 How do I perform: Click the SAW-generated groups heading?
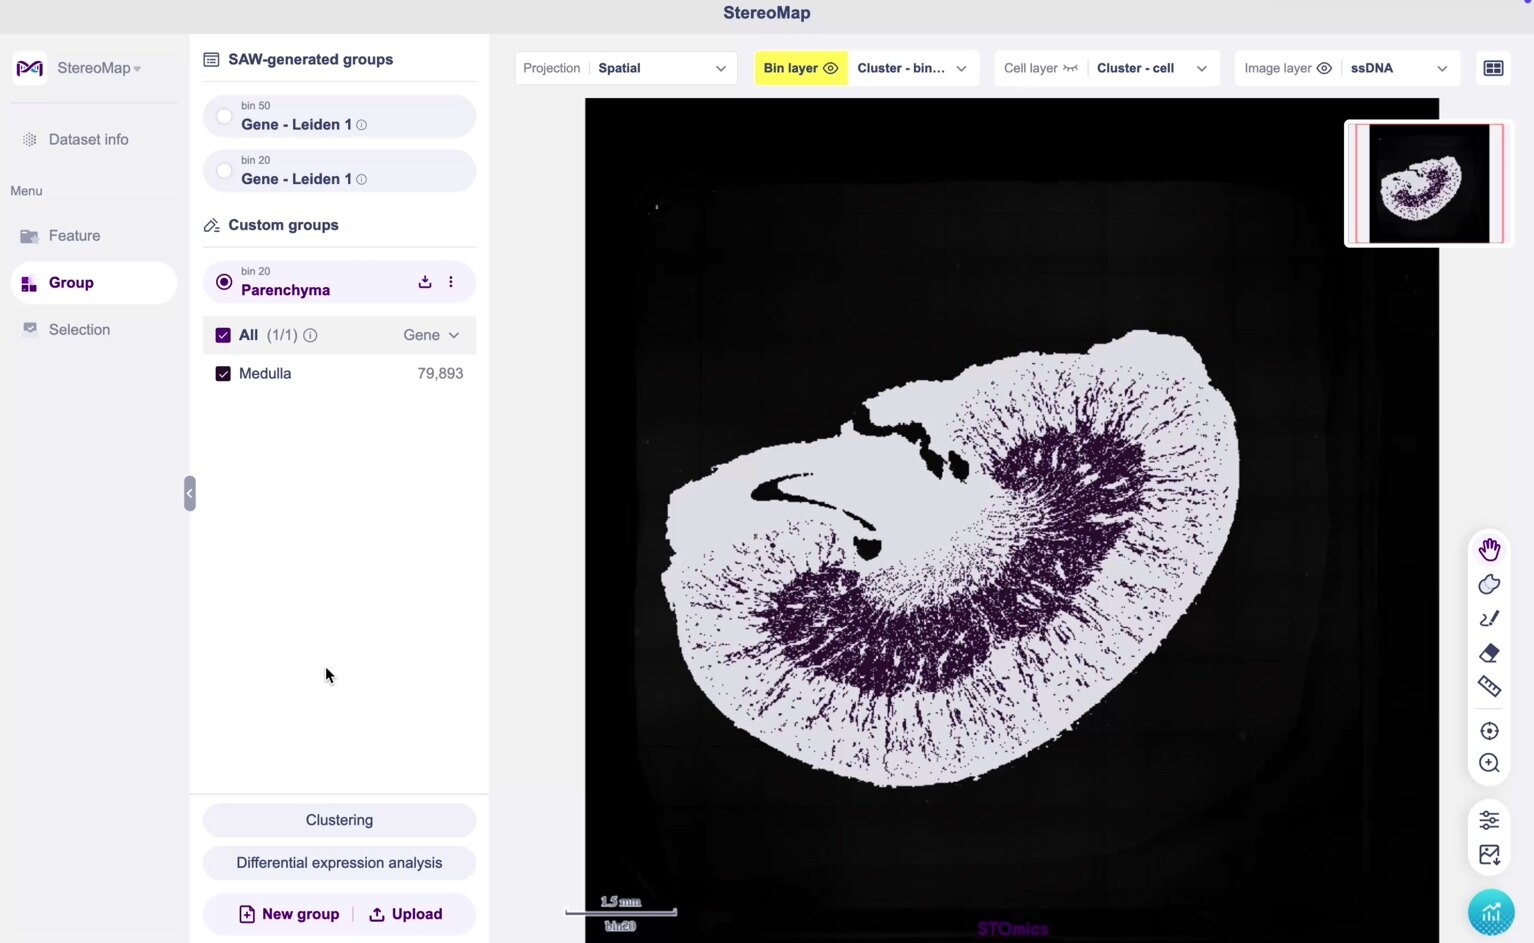pos(310,59)
